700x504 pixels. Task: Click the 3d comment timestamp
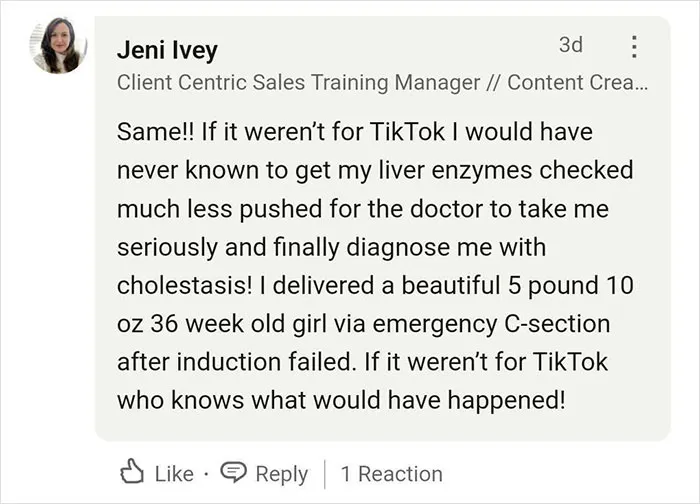tap(571, 45)
